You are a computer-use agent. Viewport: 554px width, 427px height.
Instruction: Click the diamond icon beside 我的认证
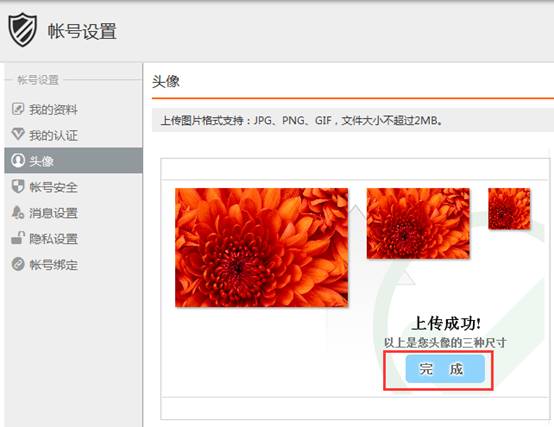[18, 134]
